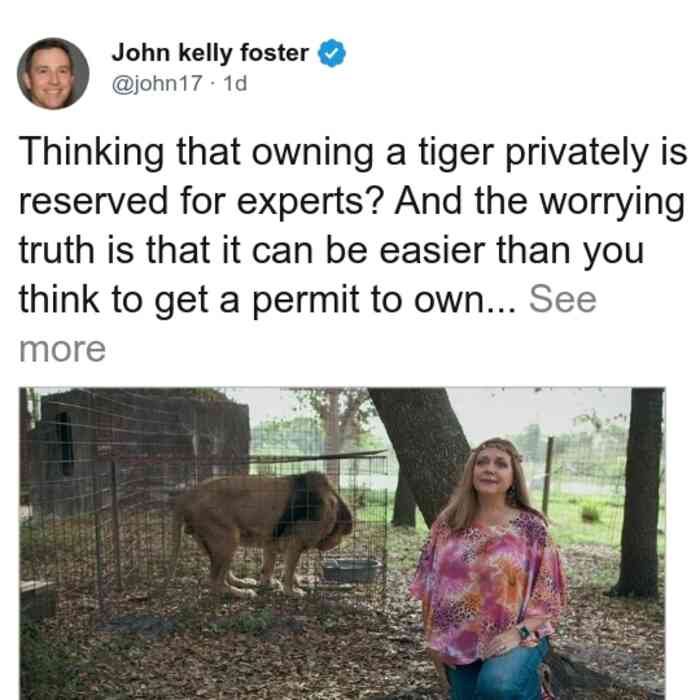Click the word 'permit' in the tweet

coord(306,301)
